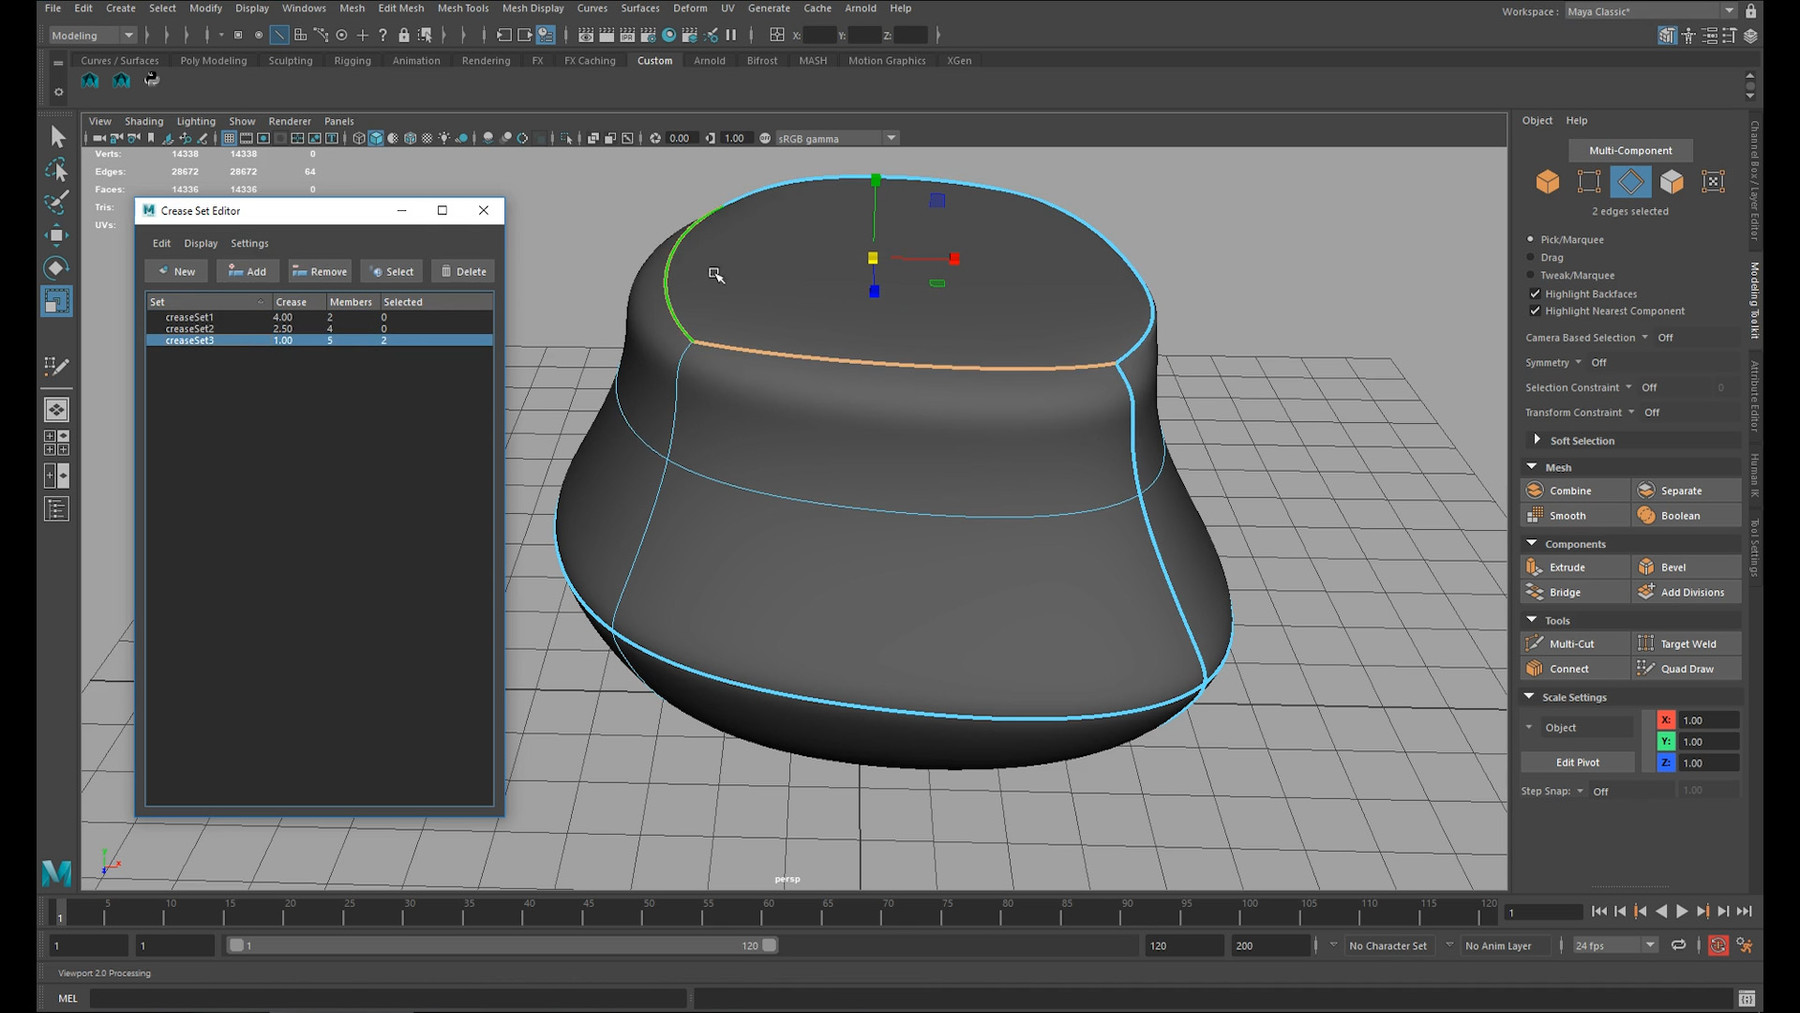Image resolution: width=1800 pixels, height=1013 pixels.
Task: Click the red X axis scale handle
Action: (955, 259)
